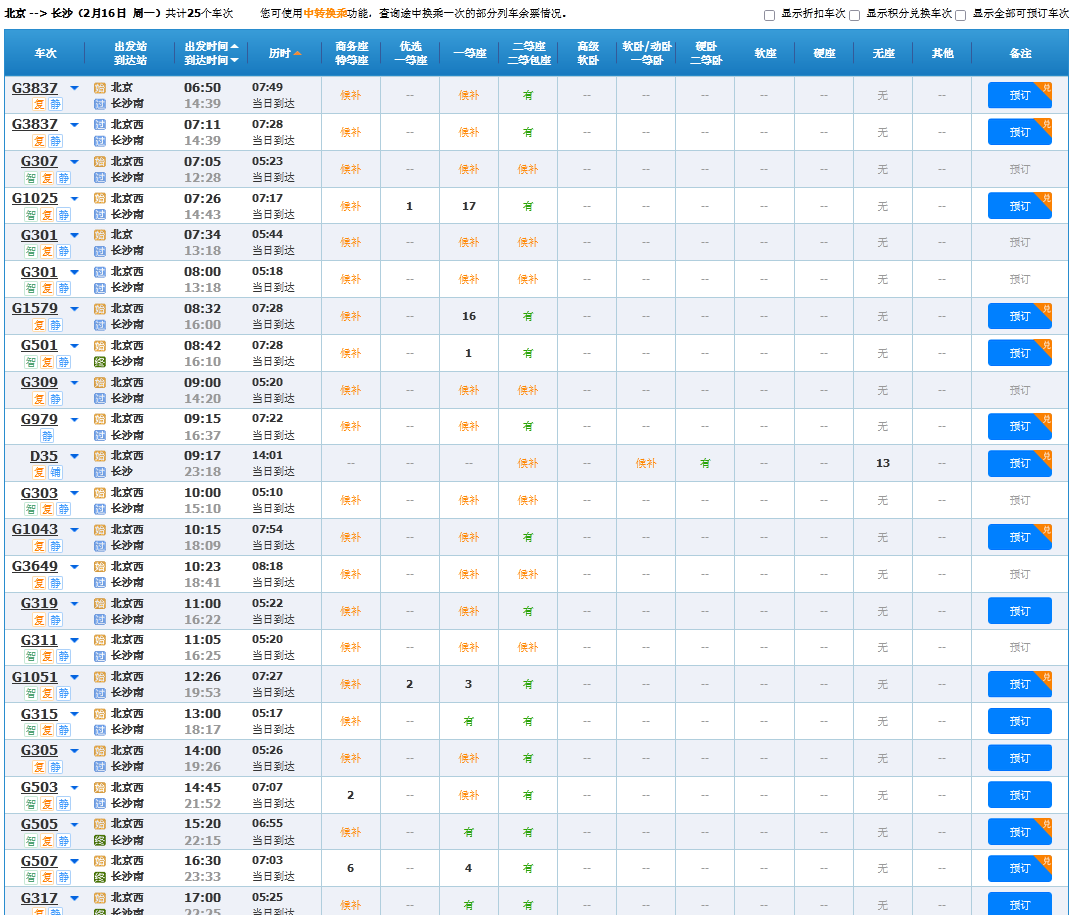The height and width of the screenshot is (915, 1073).
Task: Click the green 终 icon beside G501's 长沙南
Action: (x=99, y=362)
